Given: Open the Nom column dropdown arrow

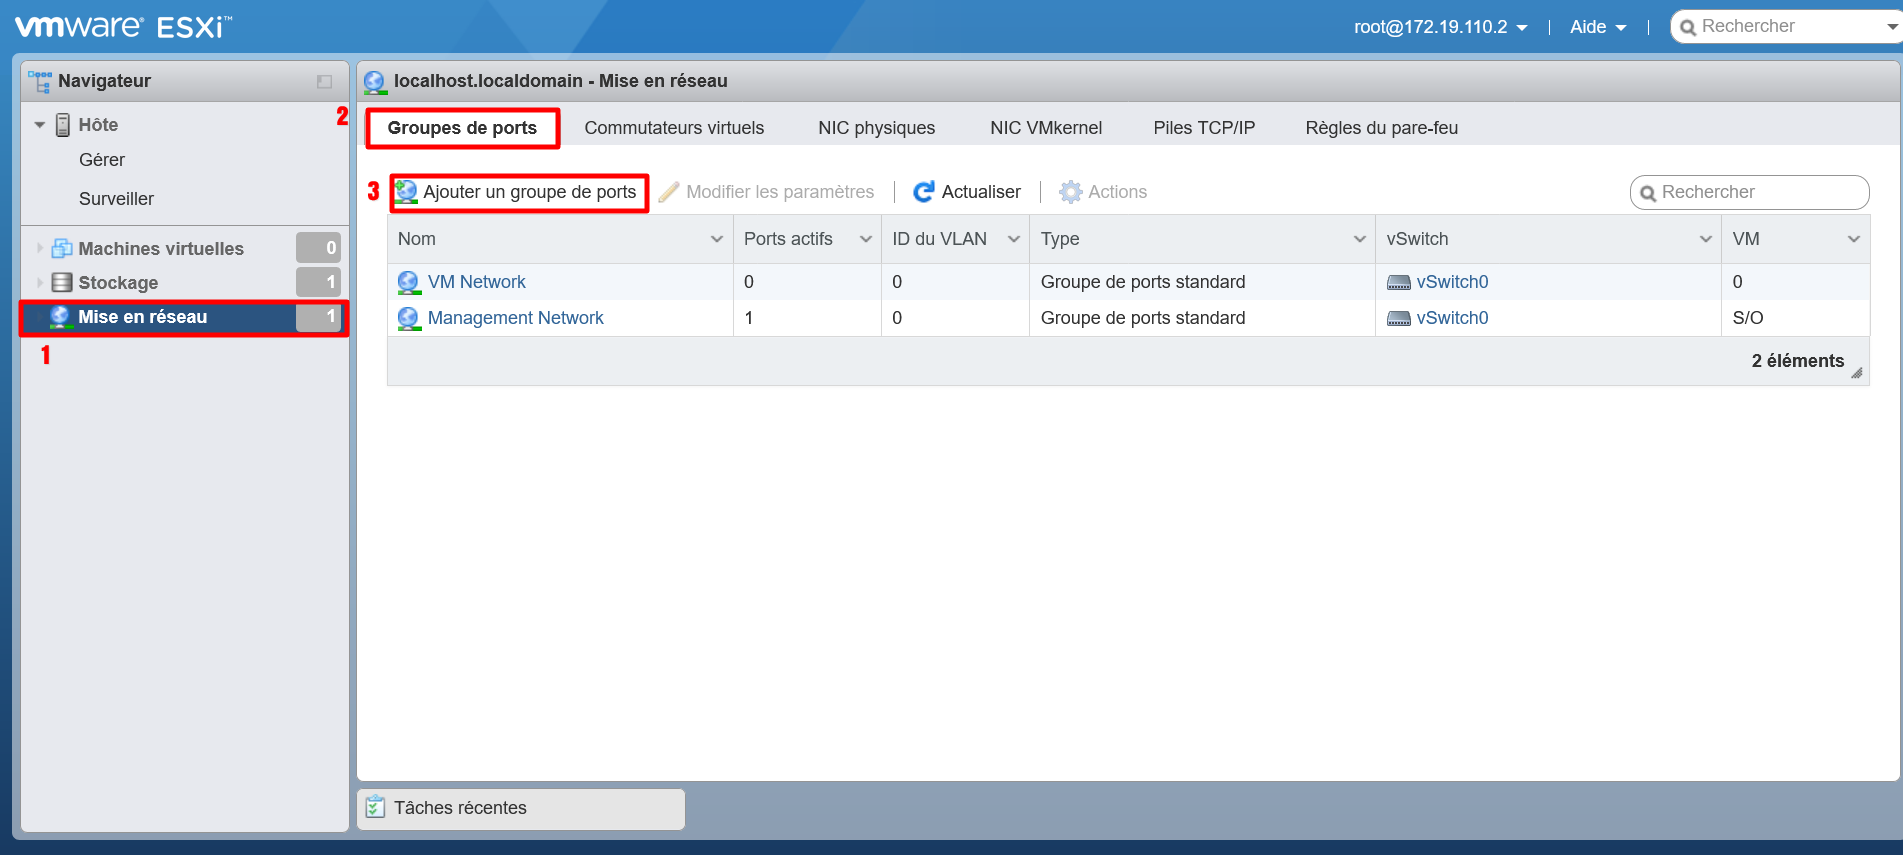Looking at the screenshot, I should (716, 239).
